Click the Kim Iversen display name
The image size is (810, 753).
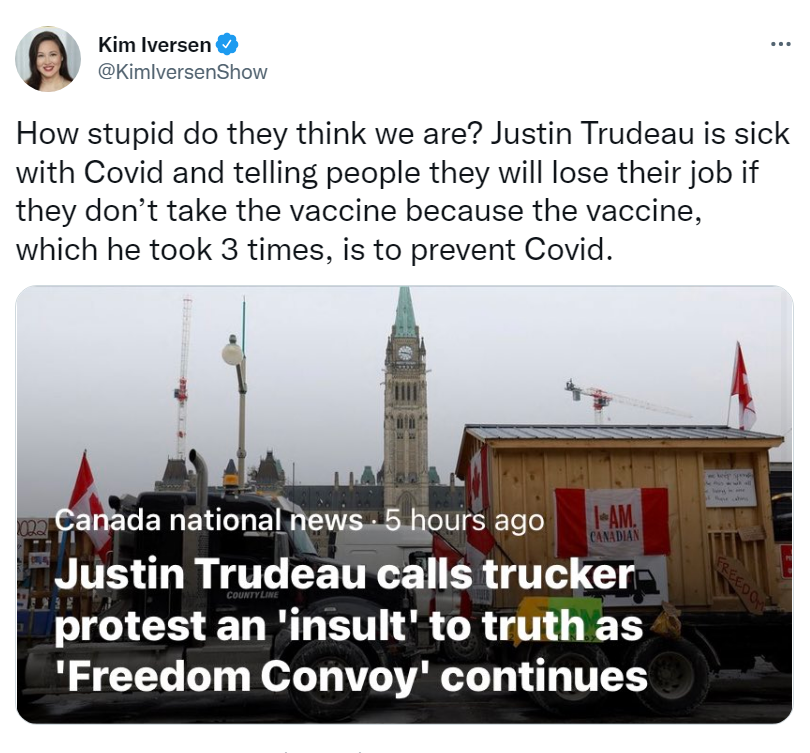point(154,45)
